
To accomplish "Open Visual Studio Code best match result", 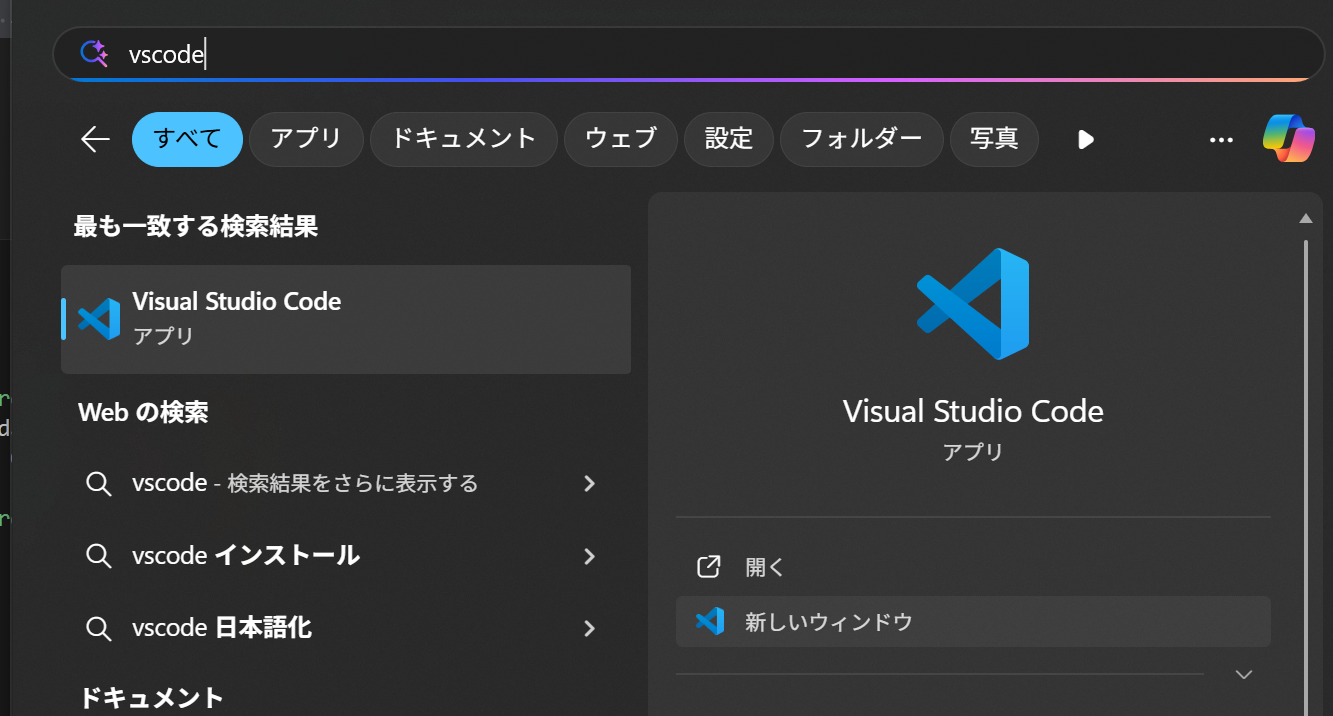I will [x=346, y=319].
